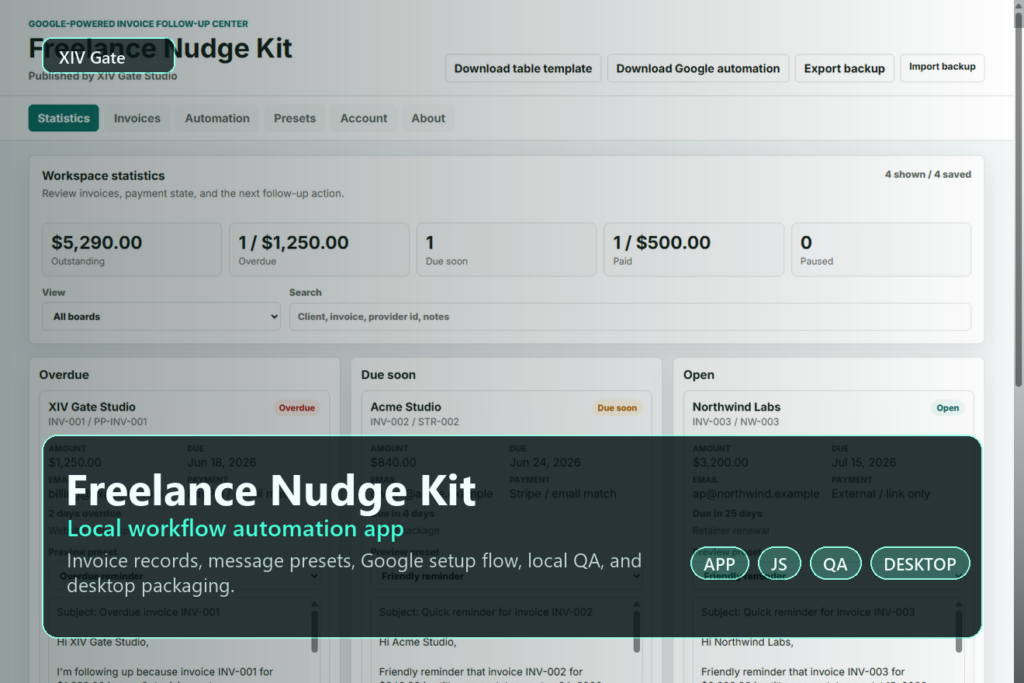Click the QA pill tag
1024x683 pixels.
point(835,564)
